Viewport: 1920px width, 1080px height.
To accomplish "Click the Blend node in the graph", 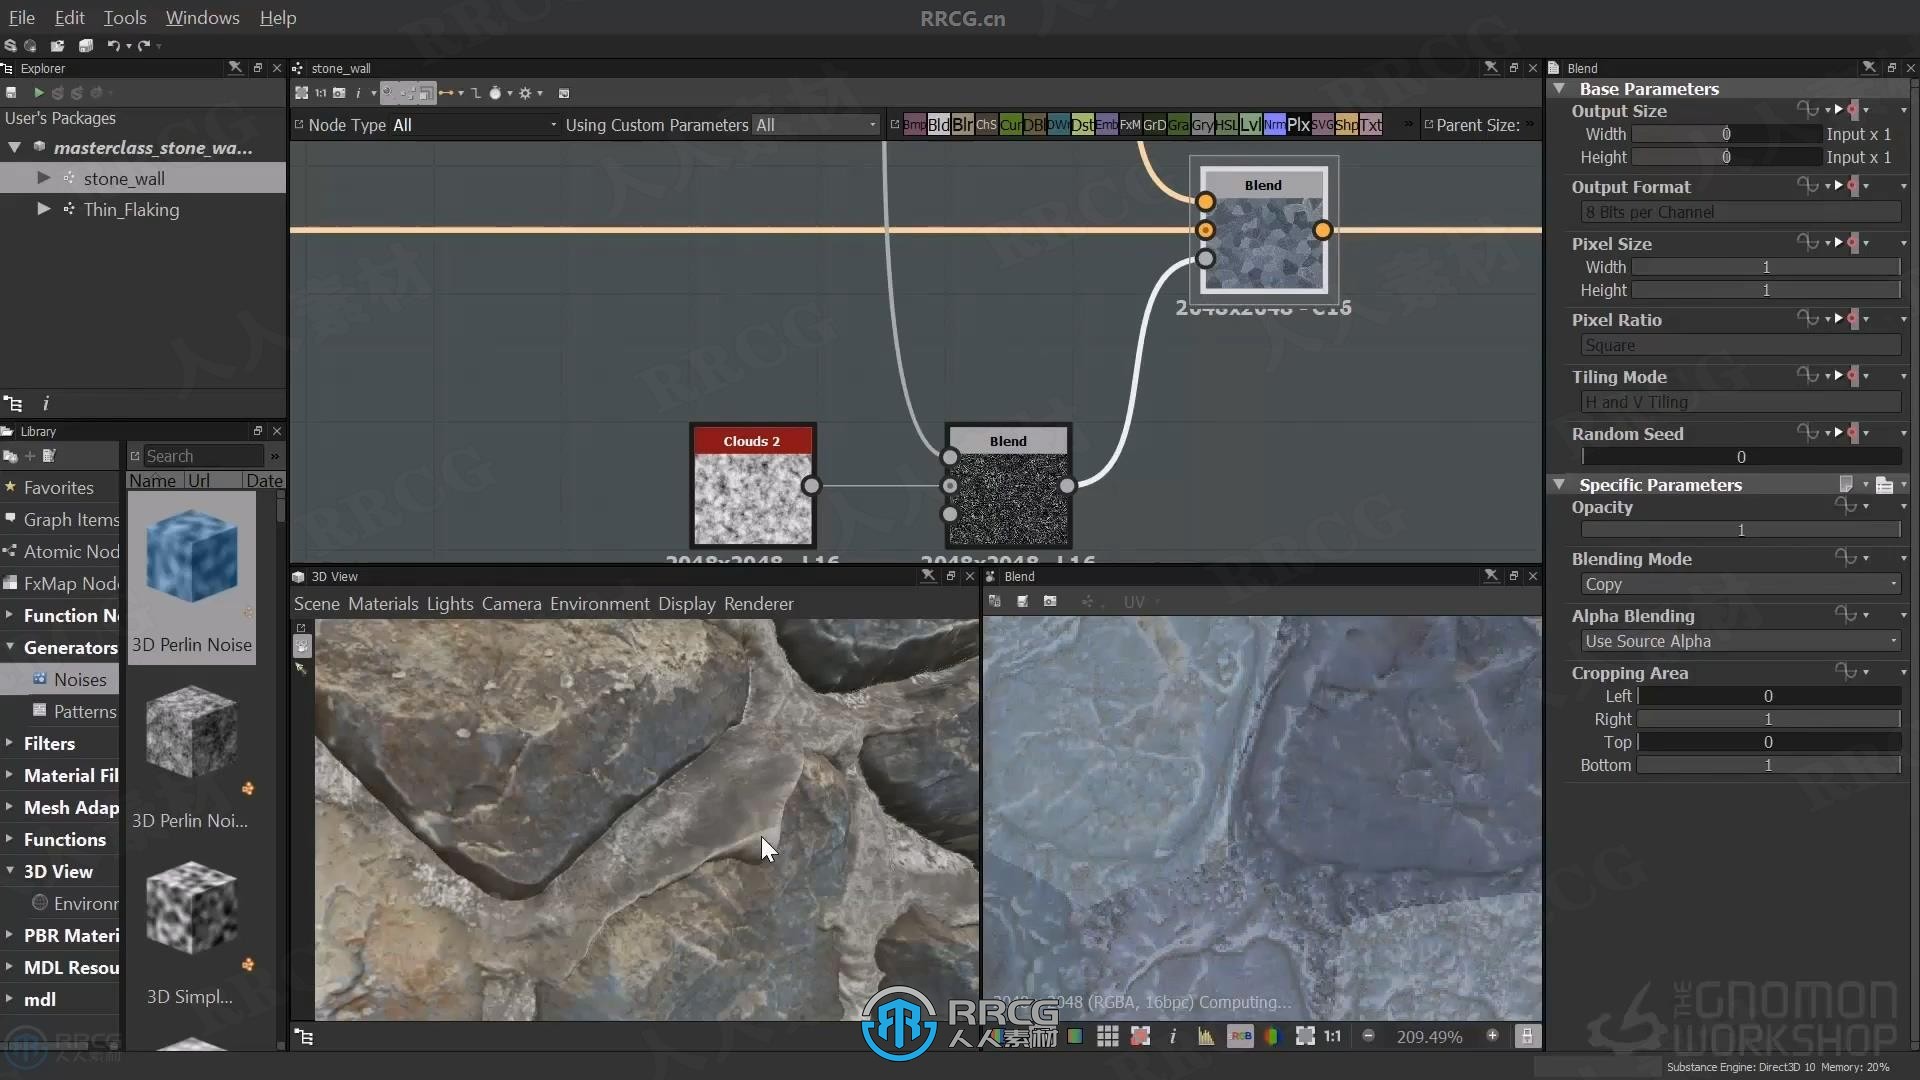I will point(1007,488).
